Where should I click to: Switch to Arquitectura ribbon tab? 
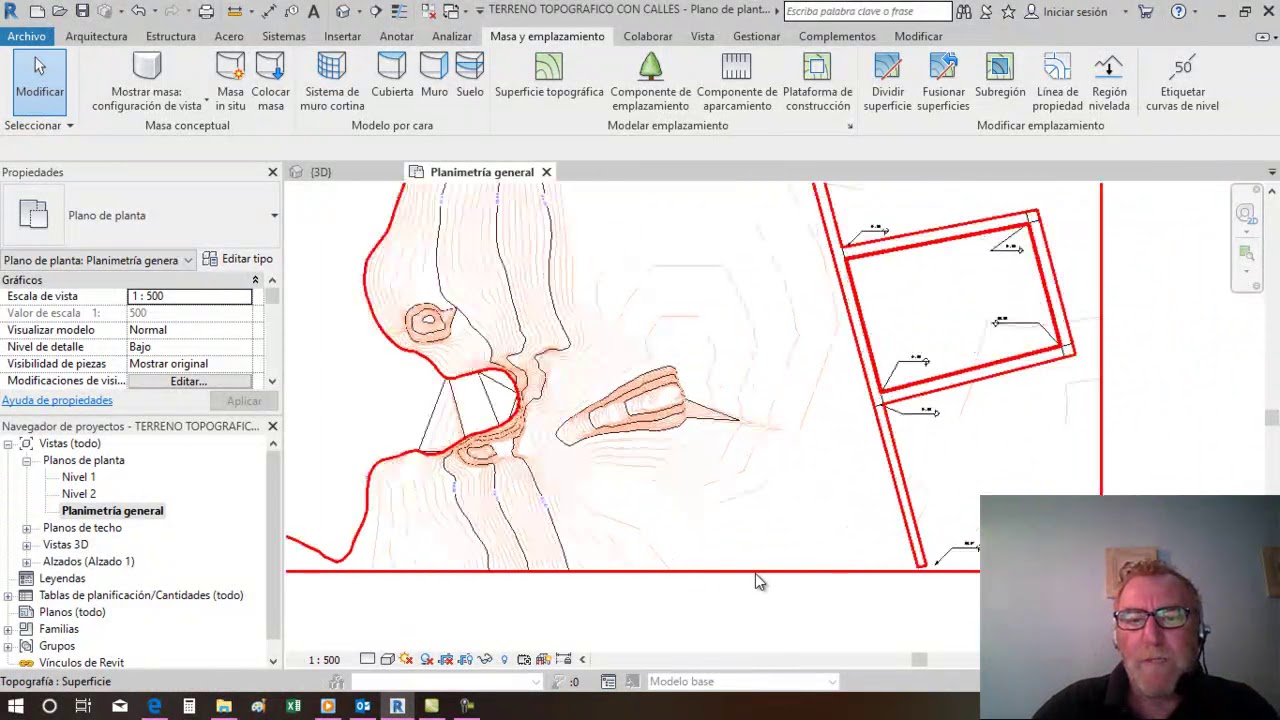[x=96, y=36]
